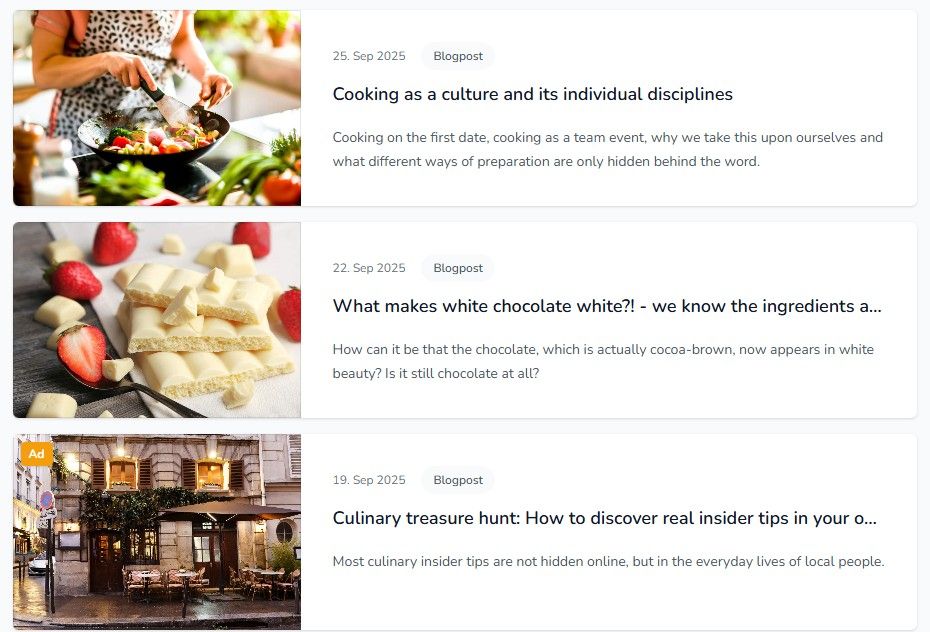This screenshot has width=930, height=632.
Task: Open the white chocolate and strawberries thumbnail
Action: click(x=157, y=320)
